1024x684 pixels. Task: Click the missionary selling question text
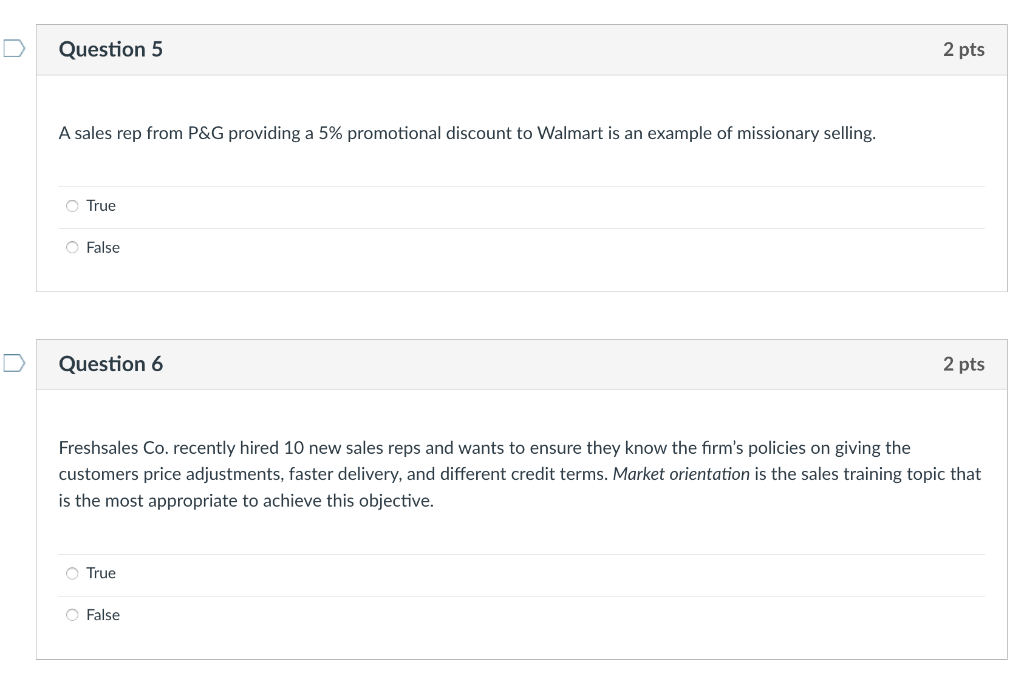pyautogui.click(x=467, y=131)
